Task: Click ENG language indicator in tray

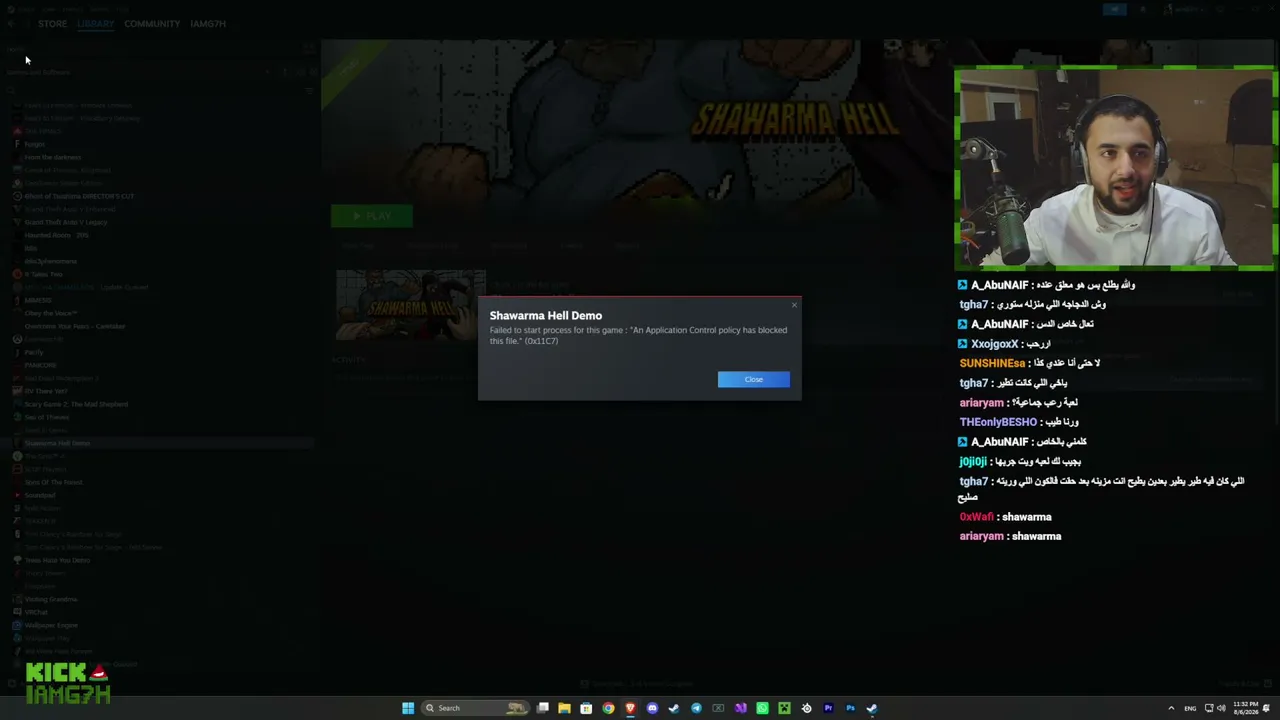Action: click(1190, 708)
